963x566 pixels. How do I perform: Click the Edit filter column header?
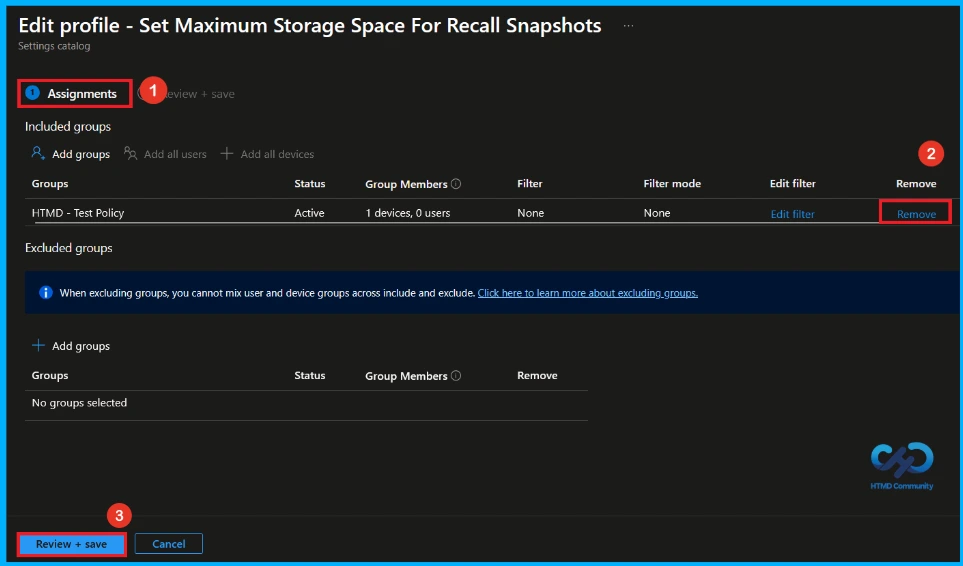pyautogui.click(x=792, y=184)
